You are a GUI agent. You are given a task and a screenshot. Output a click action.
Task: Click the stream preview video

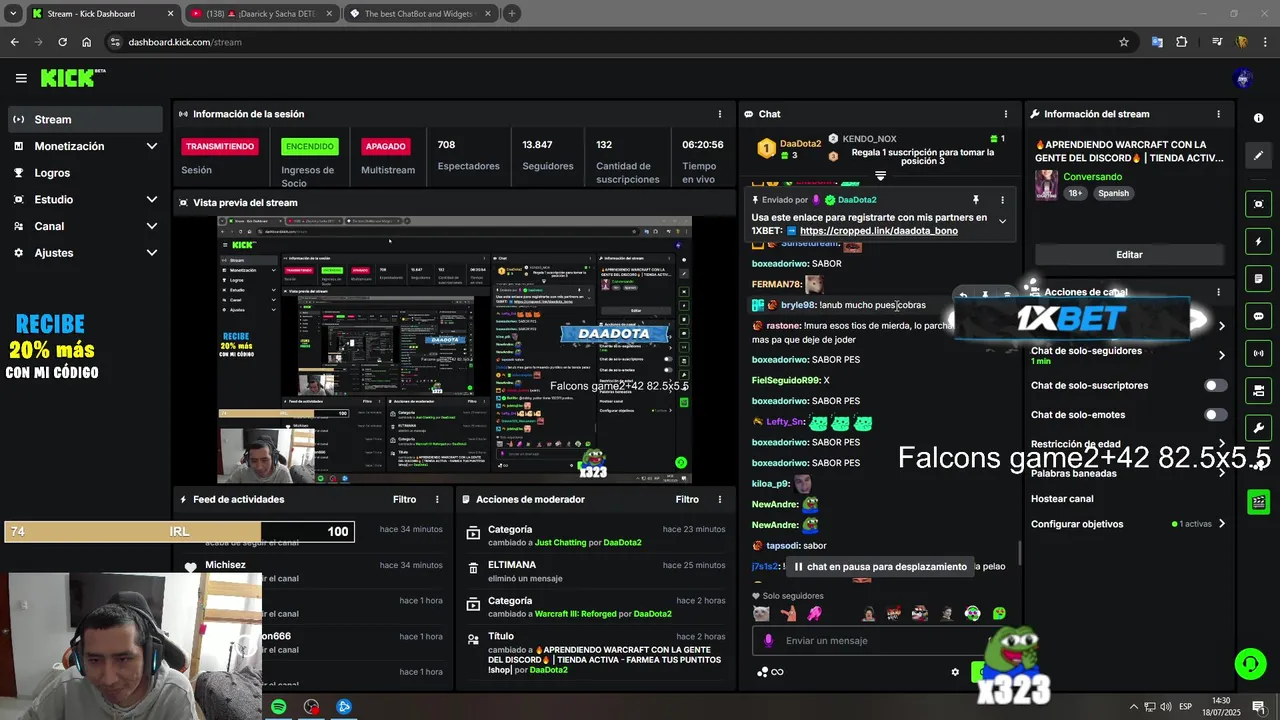(455, 349)
